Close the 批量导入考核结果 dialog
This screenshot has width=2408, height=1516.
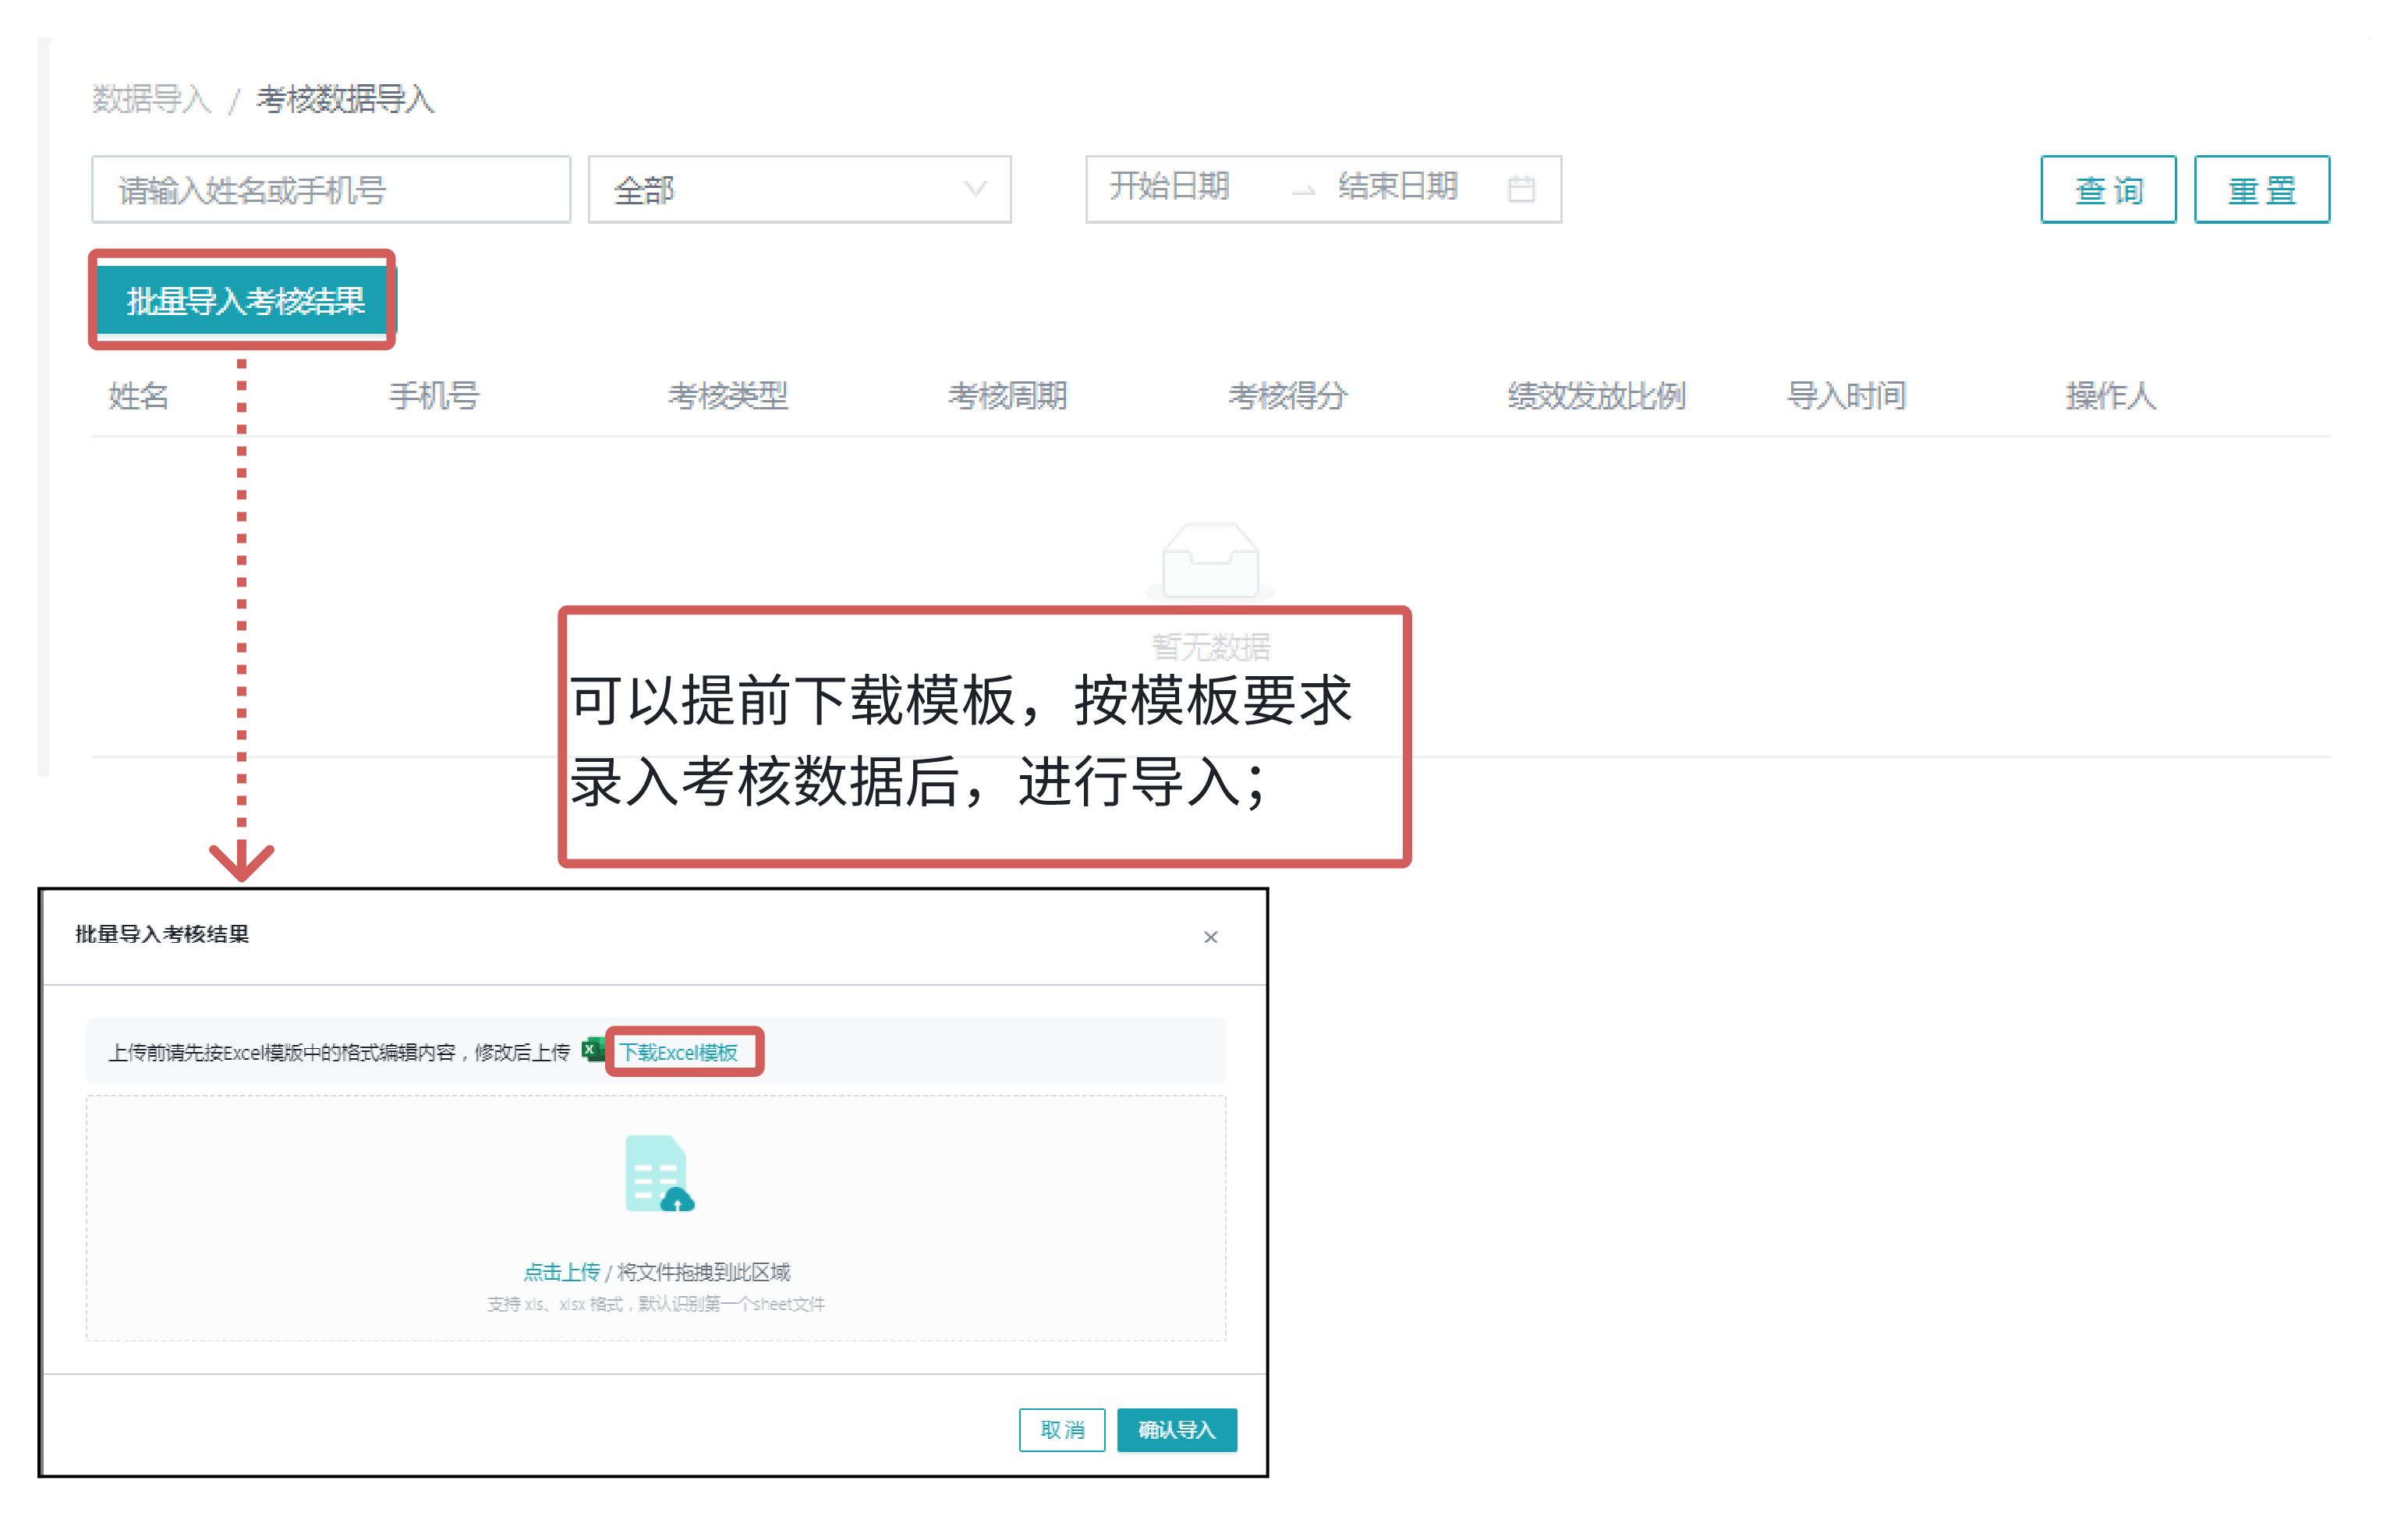coord(1210,937)
